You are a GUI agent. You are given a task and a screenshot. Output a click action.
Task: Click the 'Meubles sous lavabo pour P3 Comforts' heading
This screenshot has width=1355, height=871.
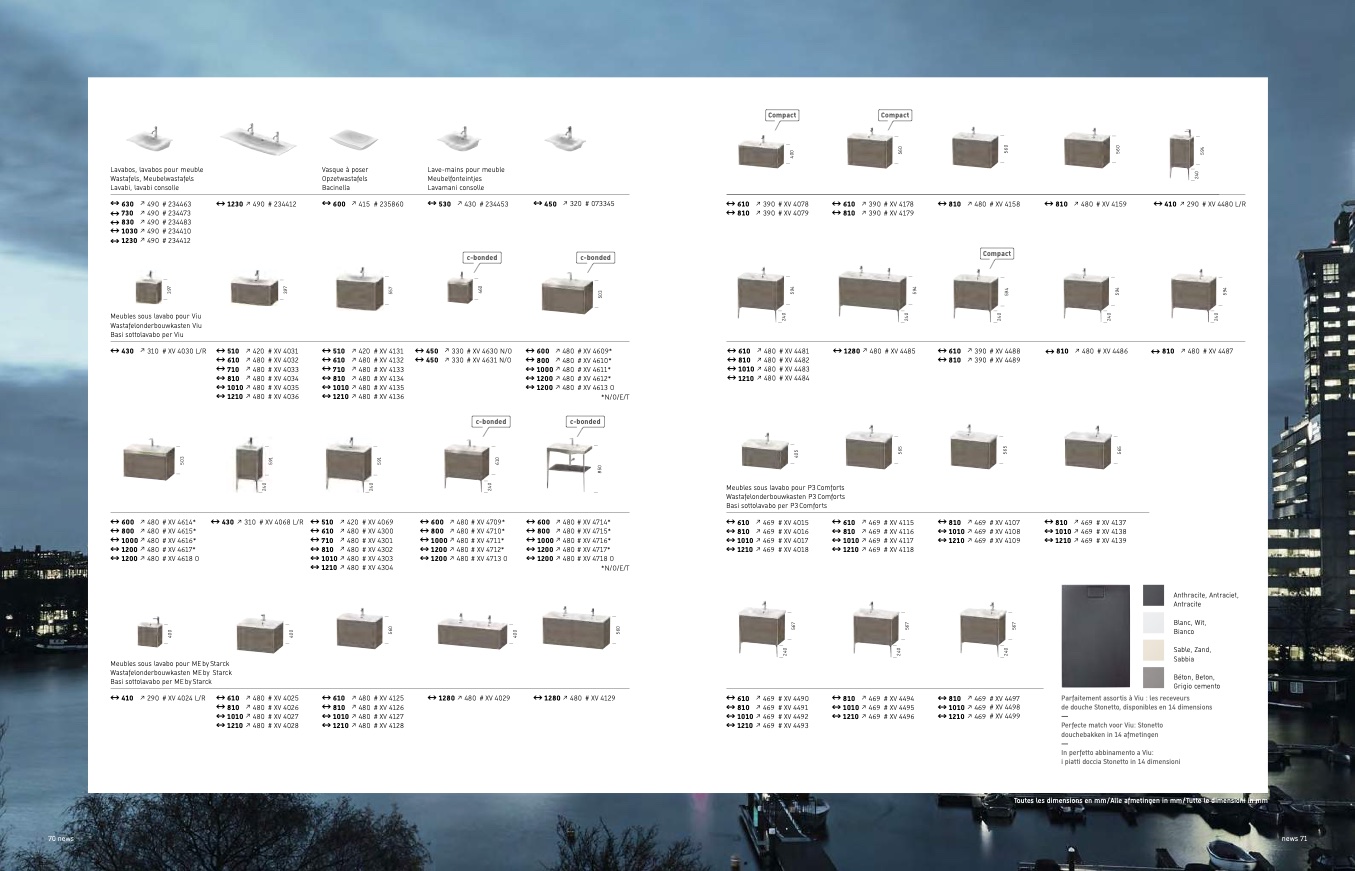click(785, 487)
